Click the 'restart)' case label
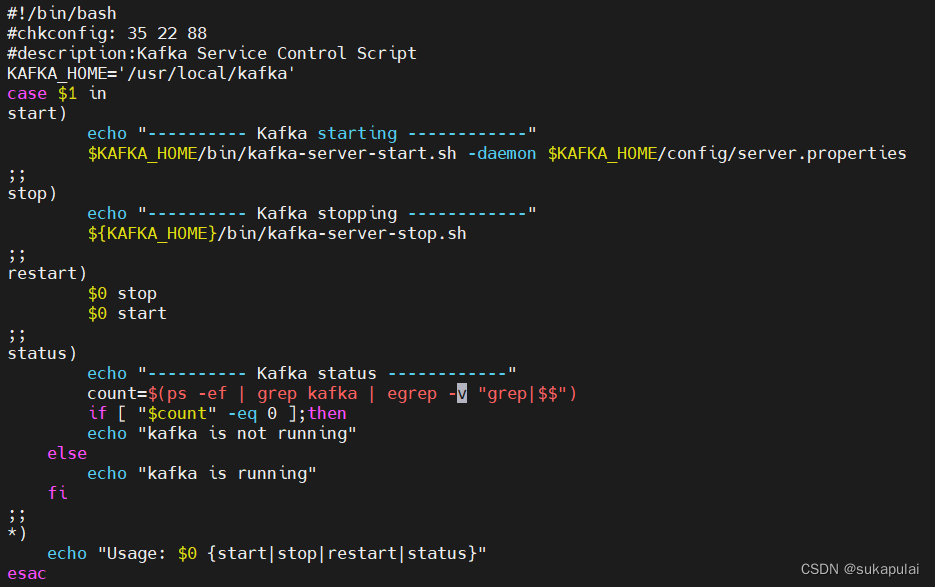 pos(47,274)
